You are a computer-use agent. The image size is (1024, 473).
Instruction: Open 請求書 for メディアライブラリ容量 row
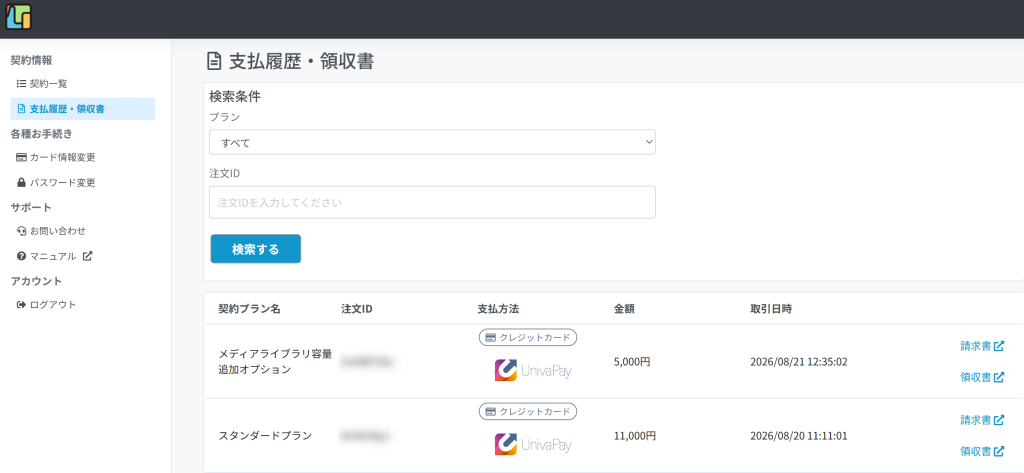(x=982, y=346)
